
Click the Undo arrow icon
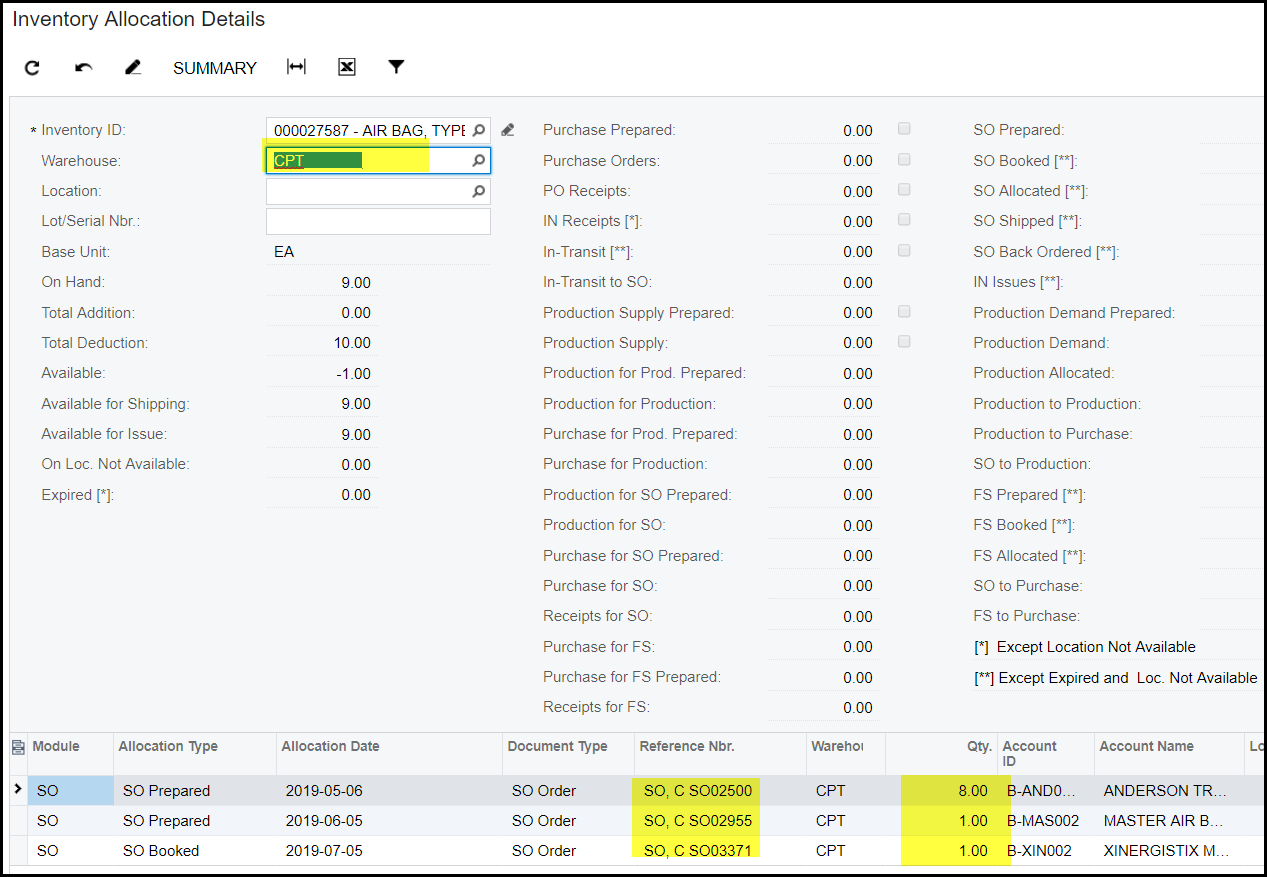click(x=84, y=68)
